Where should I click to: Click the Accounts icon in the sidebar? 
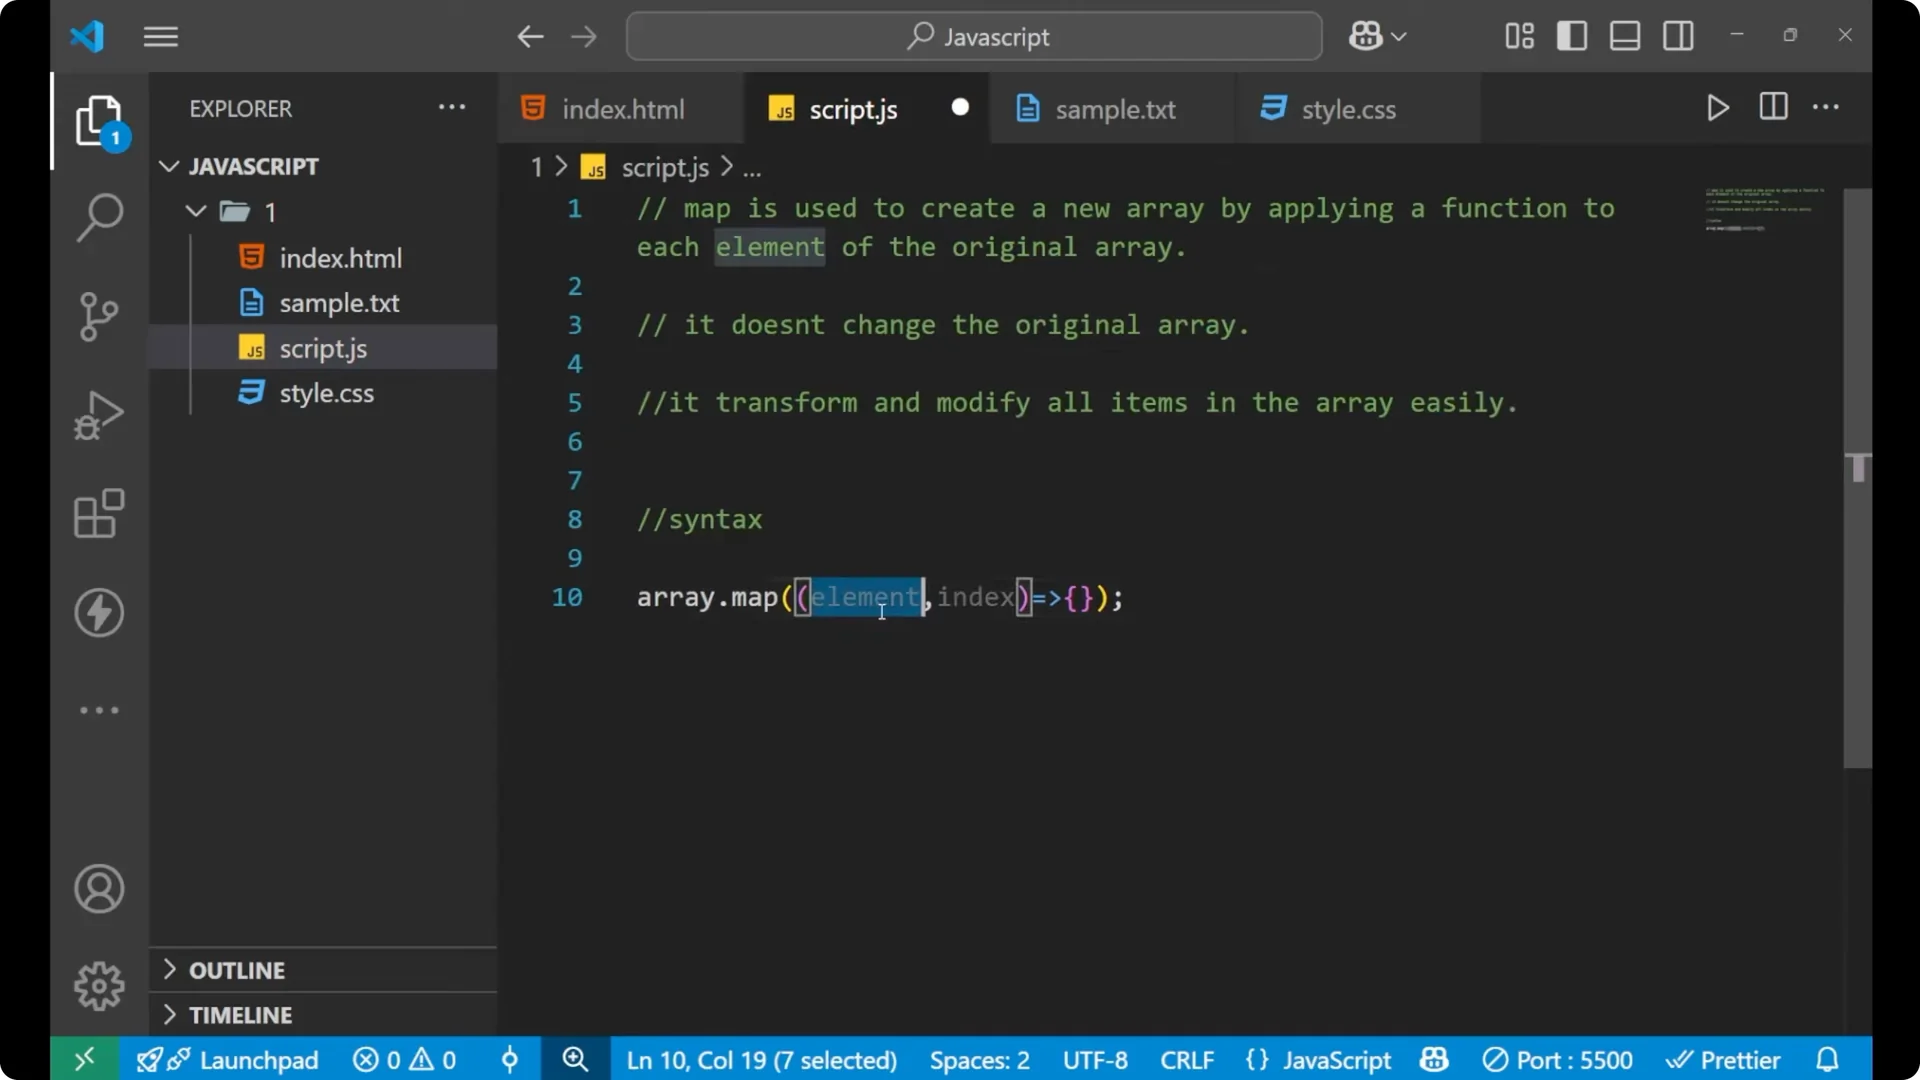98,889
